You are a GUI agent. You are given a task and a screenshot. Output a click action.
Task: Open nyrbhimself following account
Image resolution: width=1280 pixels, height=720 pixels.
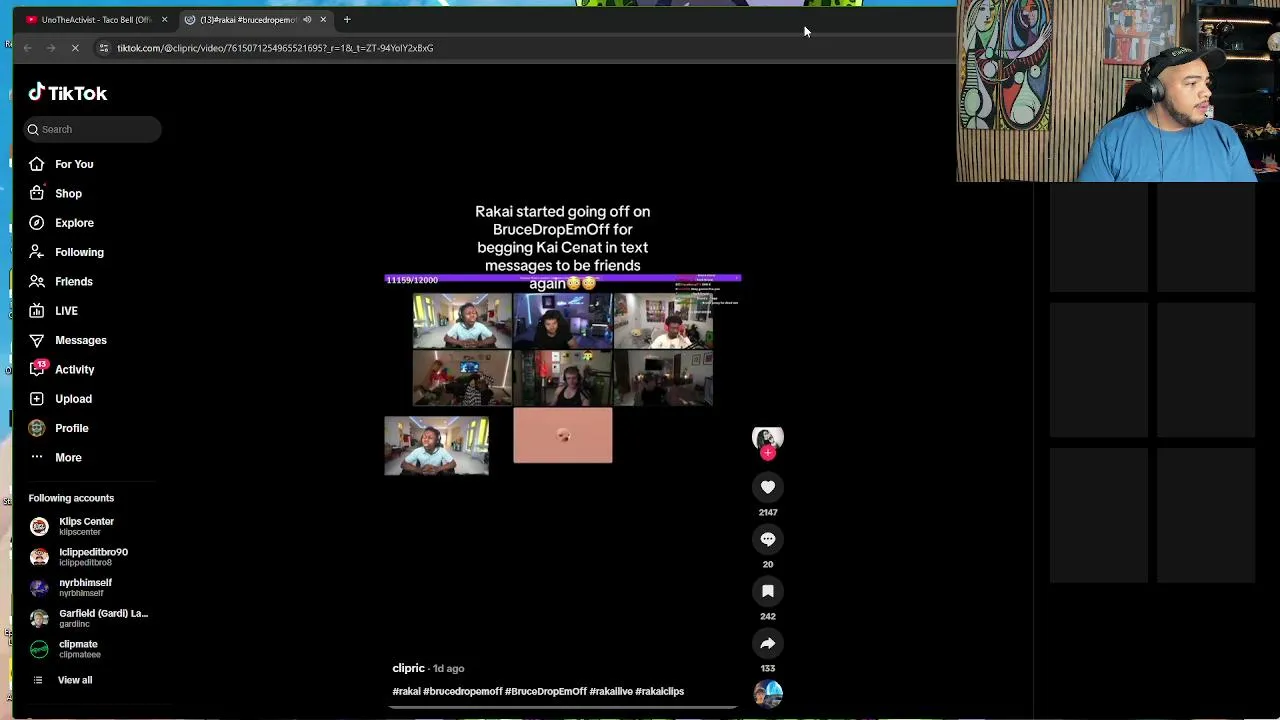pyautogui.click(x=85, y=588)
